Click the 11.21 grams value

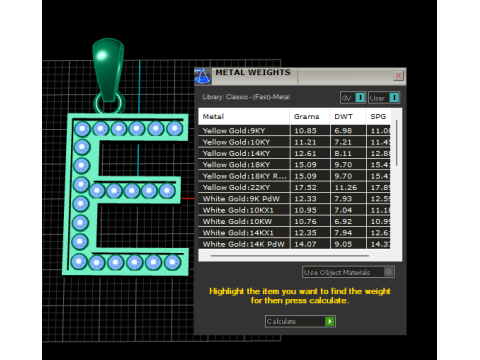click(x=305, y=142)
